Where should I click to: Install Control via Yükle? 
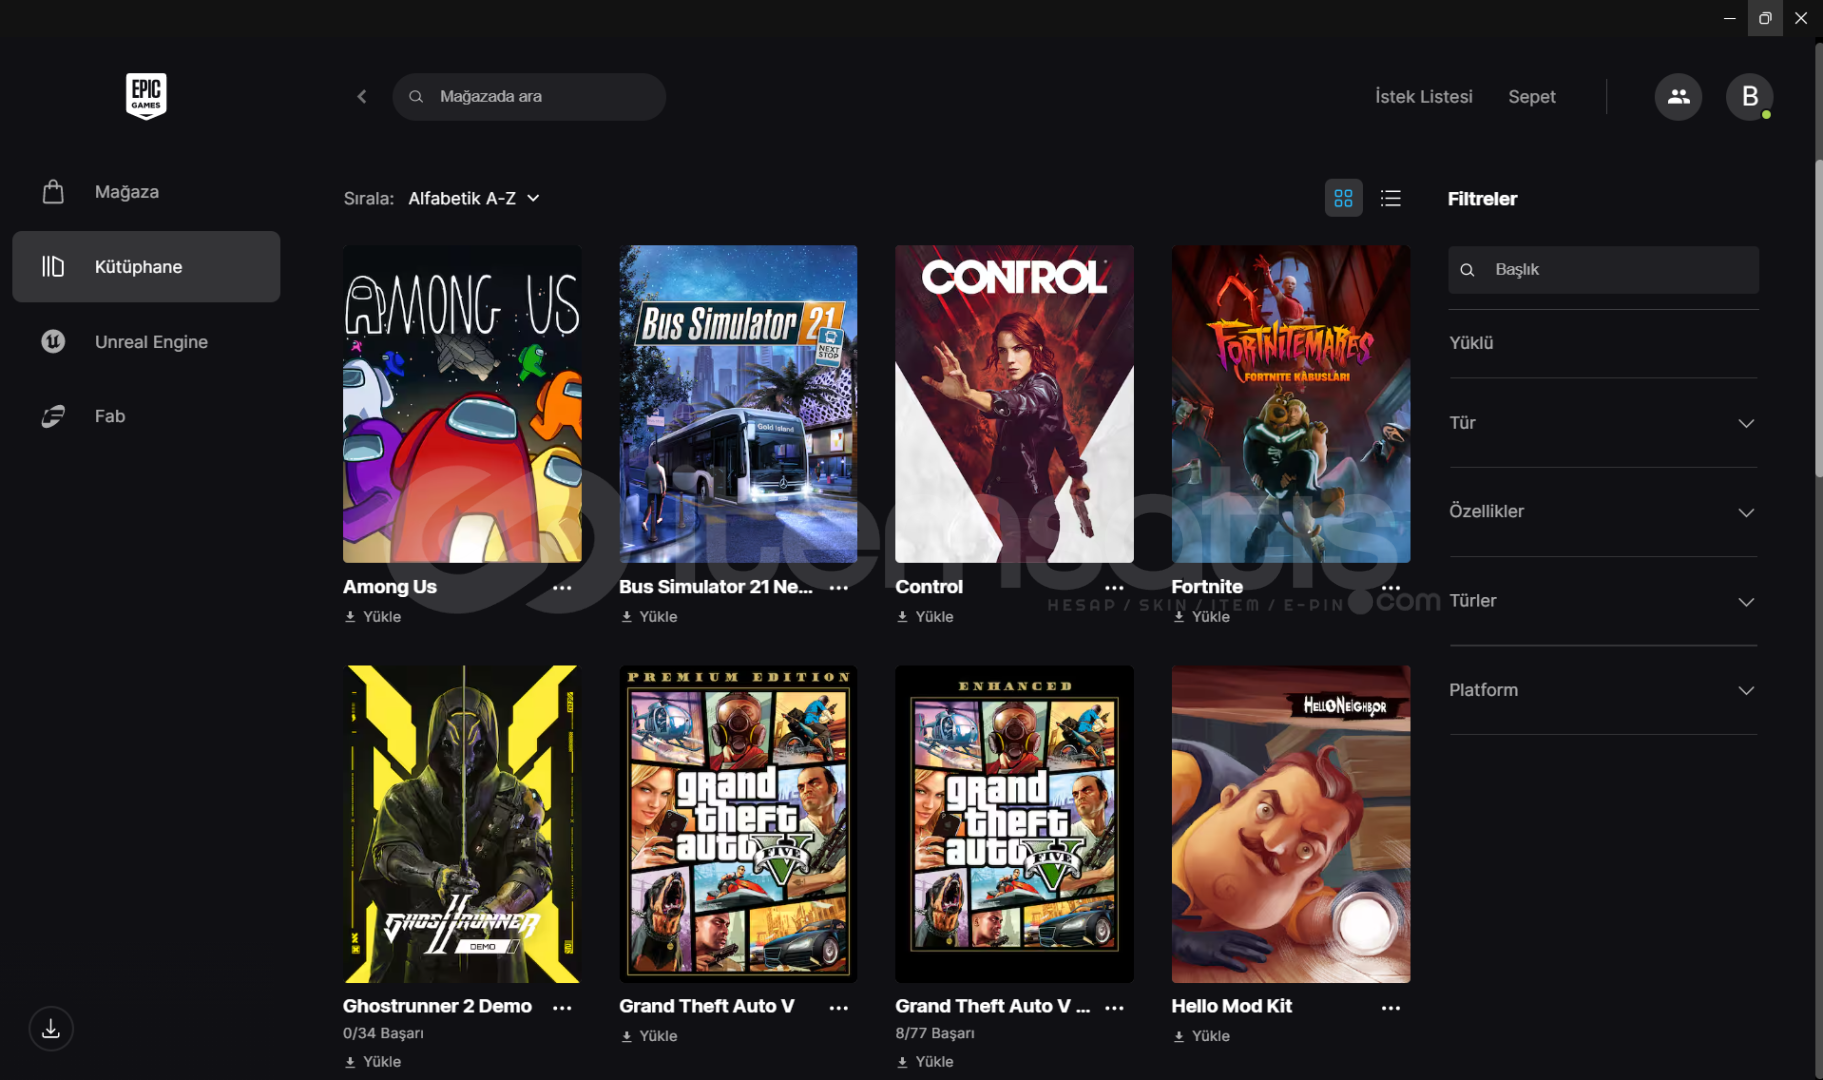(924, 617)
